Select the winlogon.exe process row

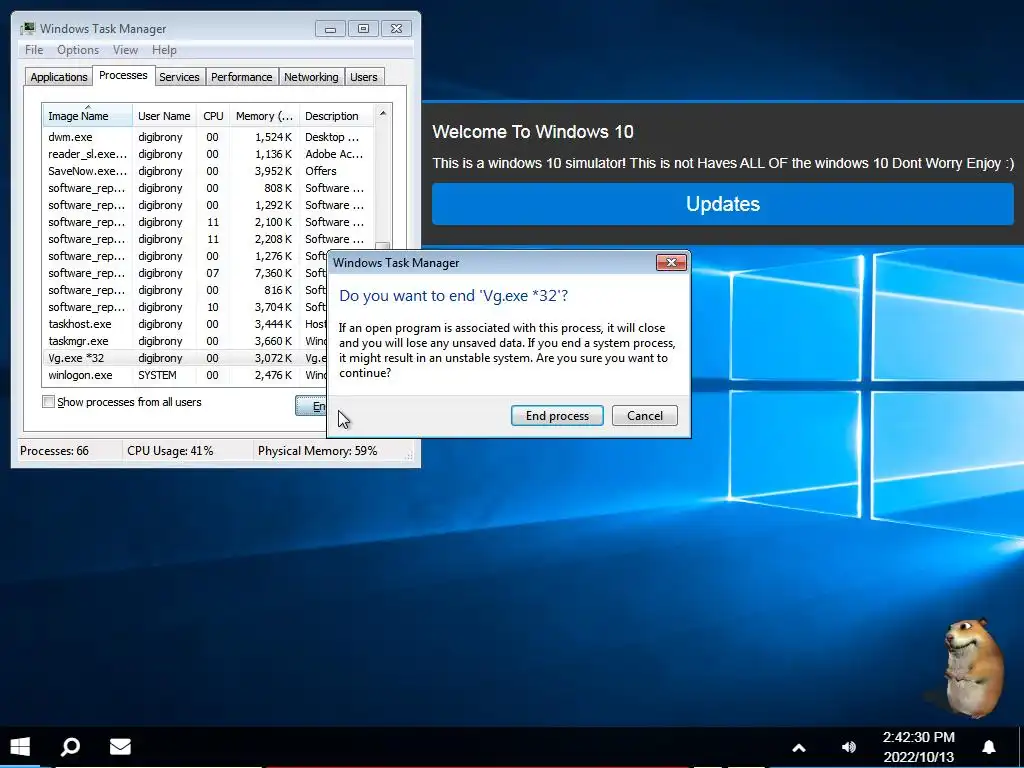[184, 375]
